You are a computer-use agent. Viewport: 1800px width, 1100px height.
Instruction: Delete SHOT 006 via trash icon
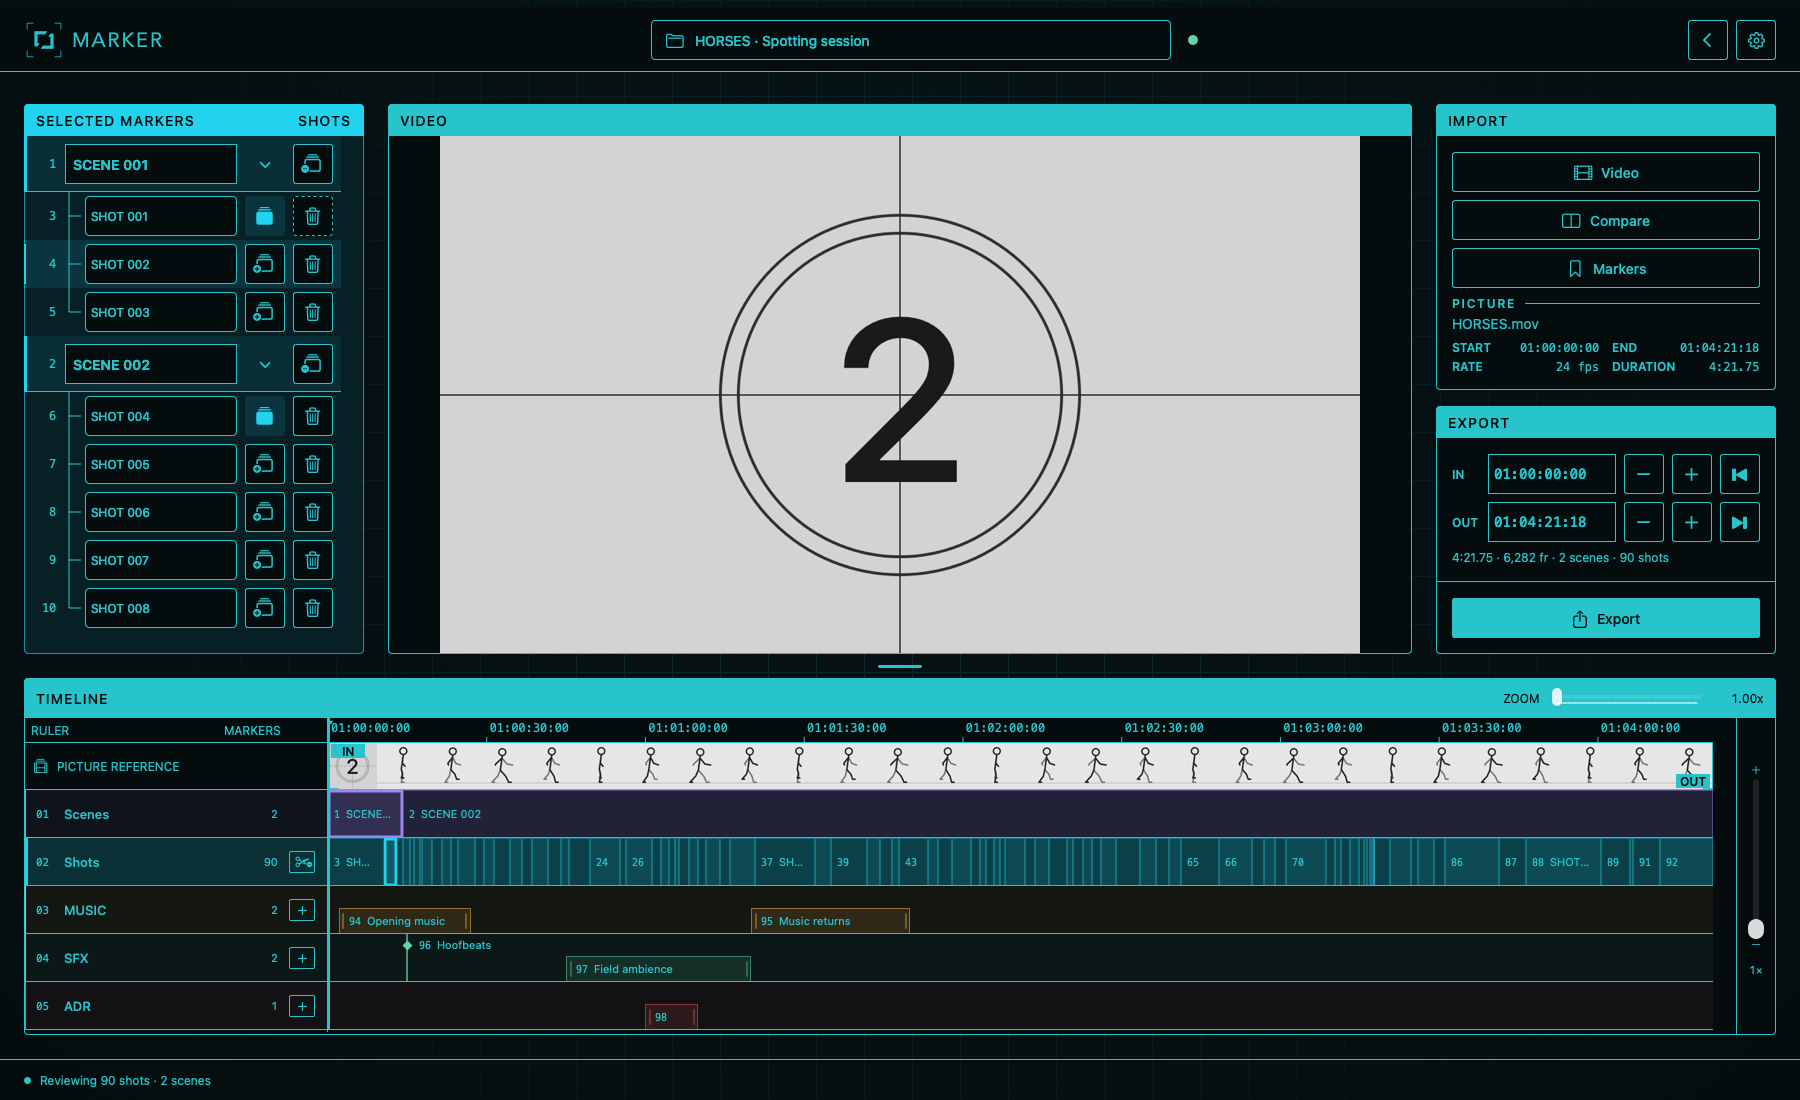click(313, 512)
